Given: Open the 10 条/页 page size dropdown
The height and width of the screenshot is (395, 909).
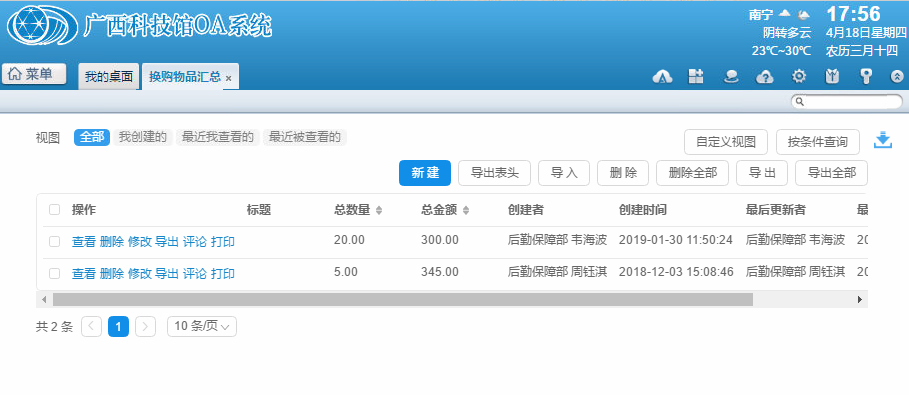Looking at the screenshot, I should pos(202,327).
